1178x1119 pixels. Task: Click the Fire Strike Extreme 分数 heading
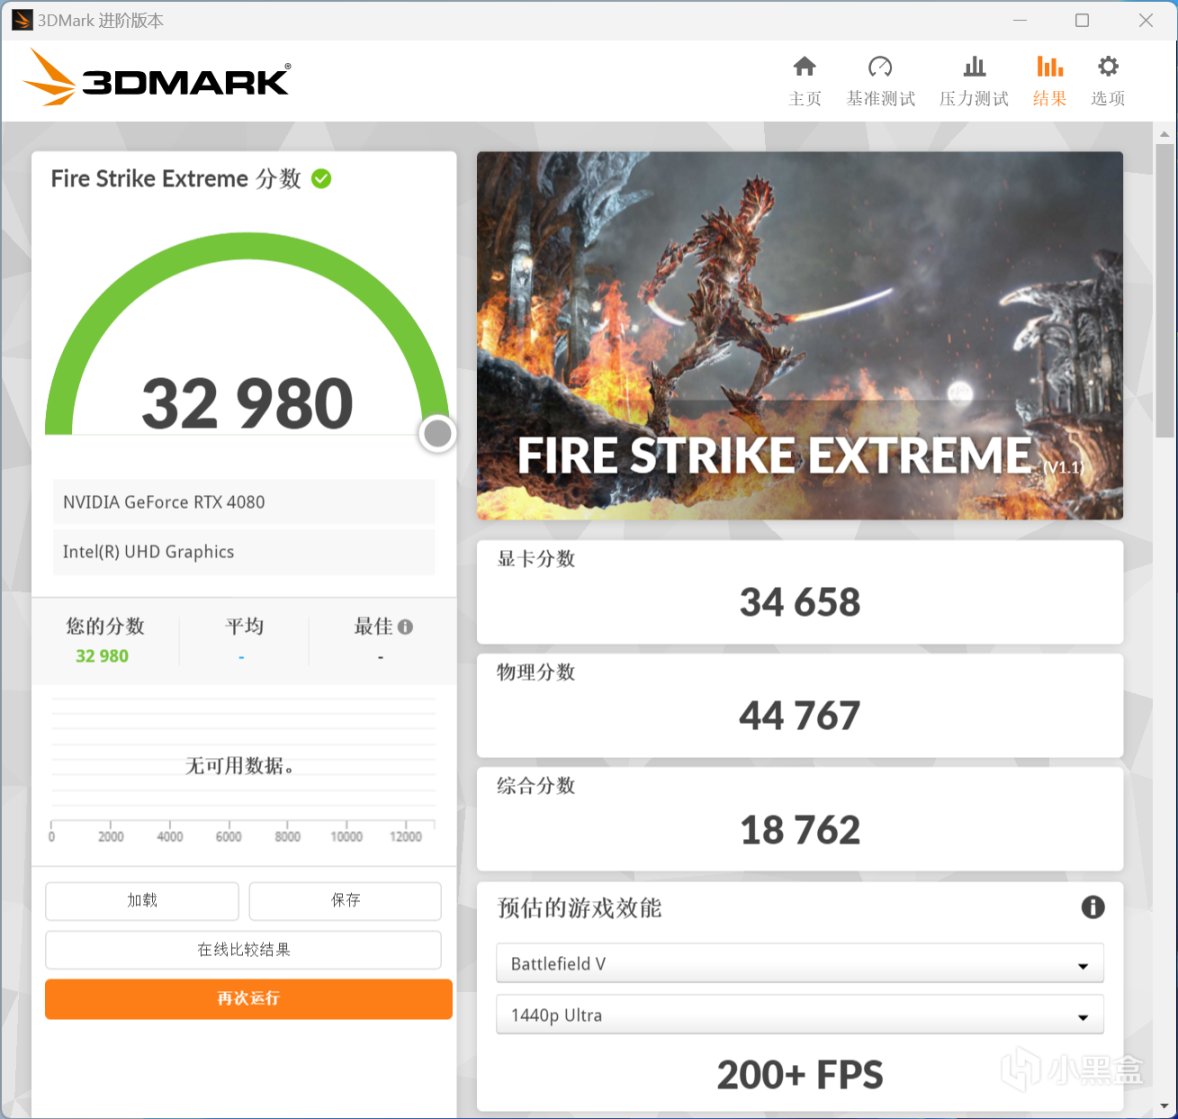[176, 179]
